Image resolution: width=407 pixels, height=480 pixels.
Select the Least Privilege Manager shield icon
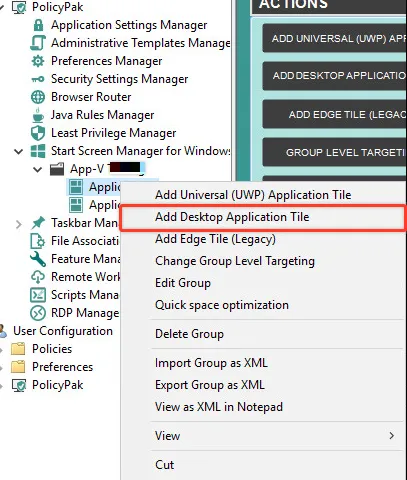(38, 133)
